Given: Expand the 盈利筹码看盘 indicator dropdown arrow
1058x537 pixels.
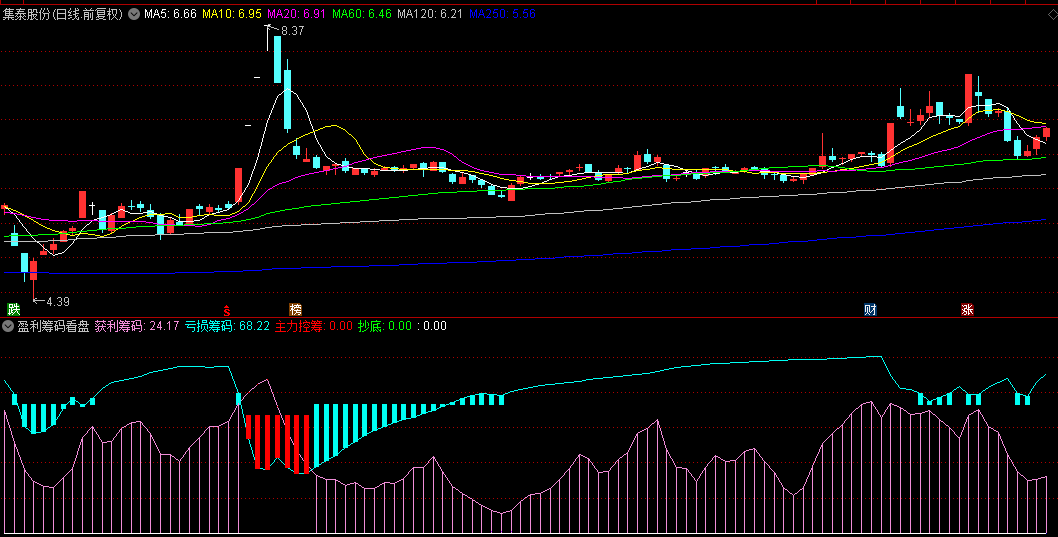Looking at the screenshot, I should [8, 327].
